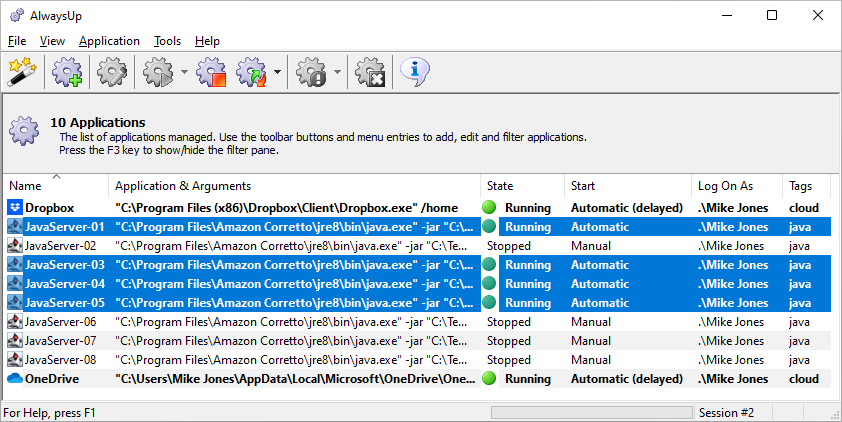Image resolution: width=842 pixels, height=422 pixels.
Task: Open the Tools menu
Action: [168, 41]
